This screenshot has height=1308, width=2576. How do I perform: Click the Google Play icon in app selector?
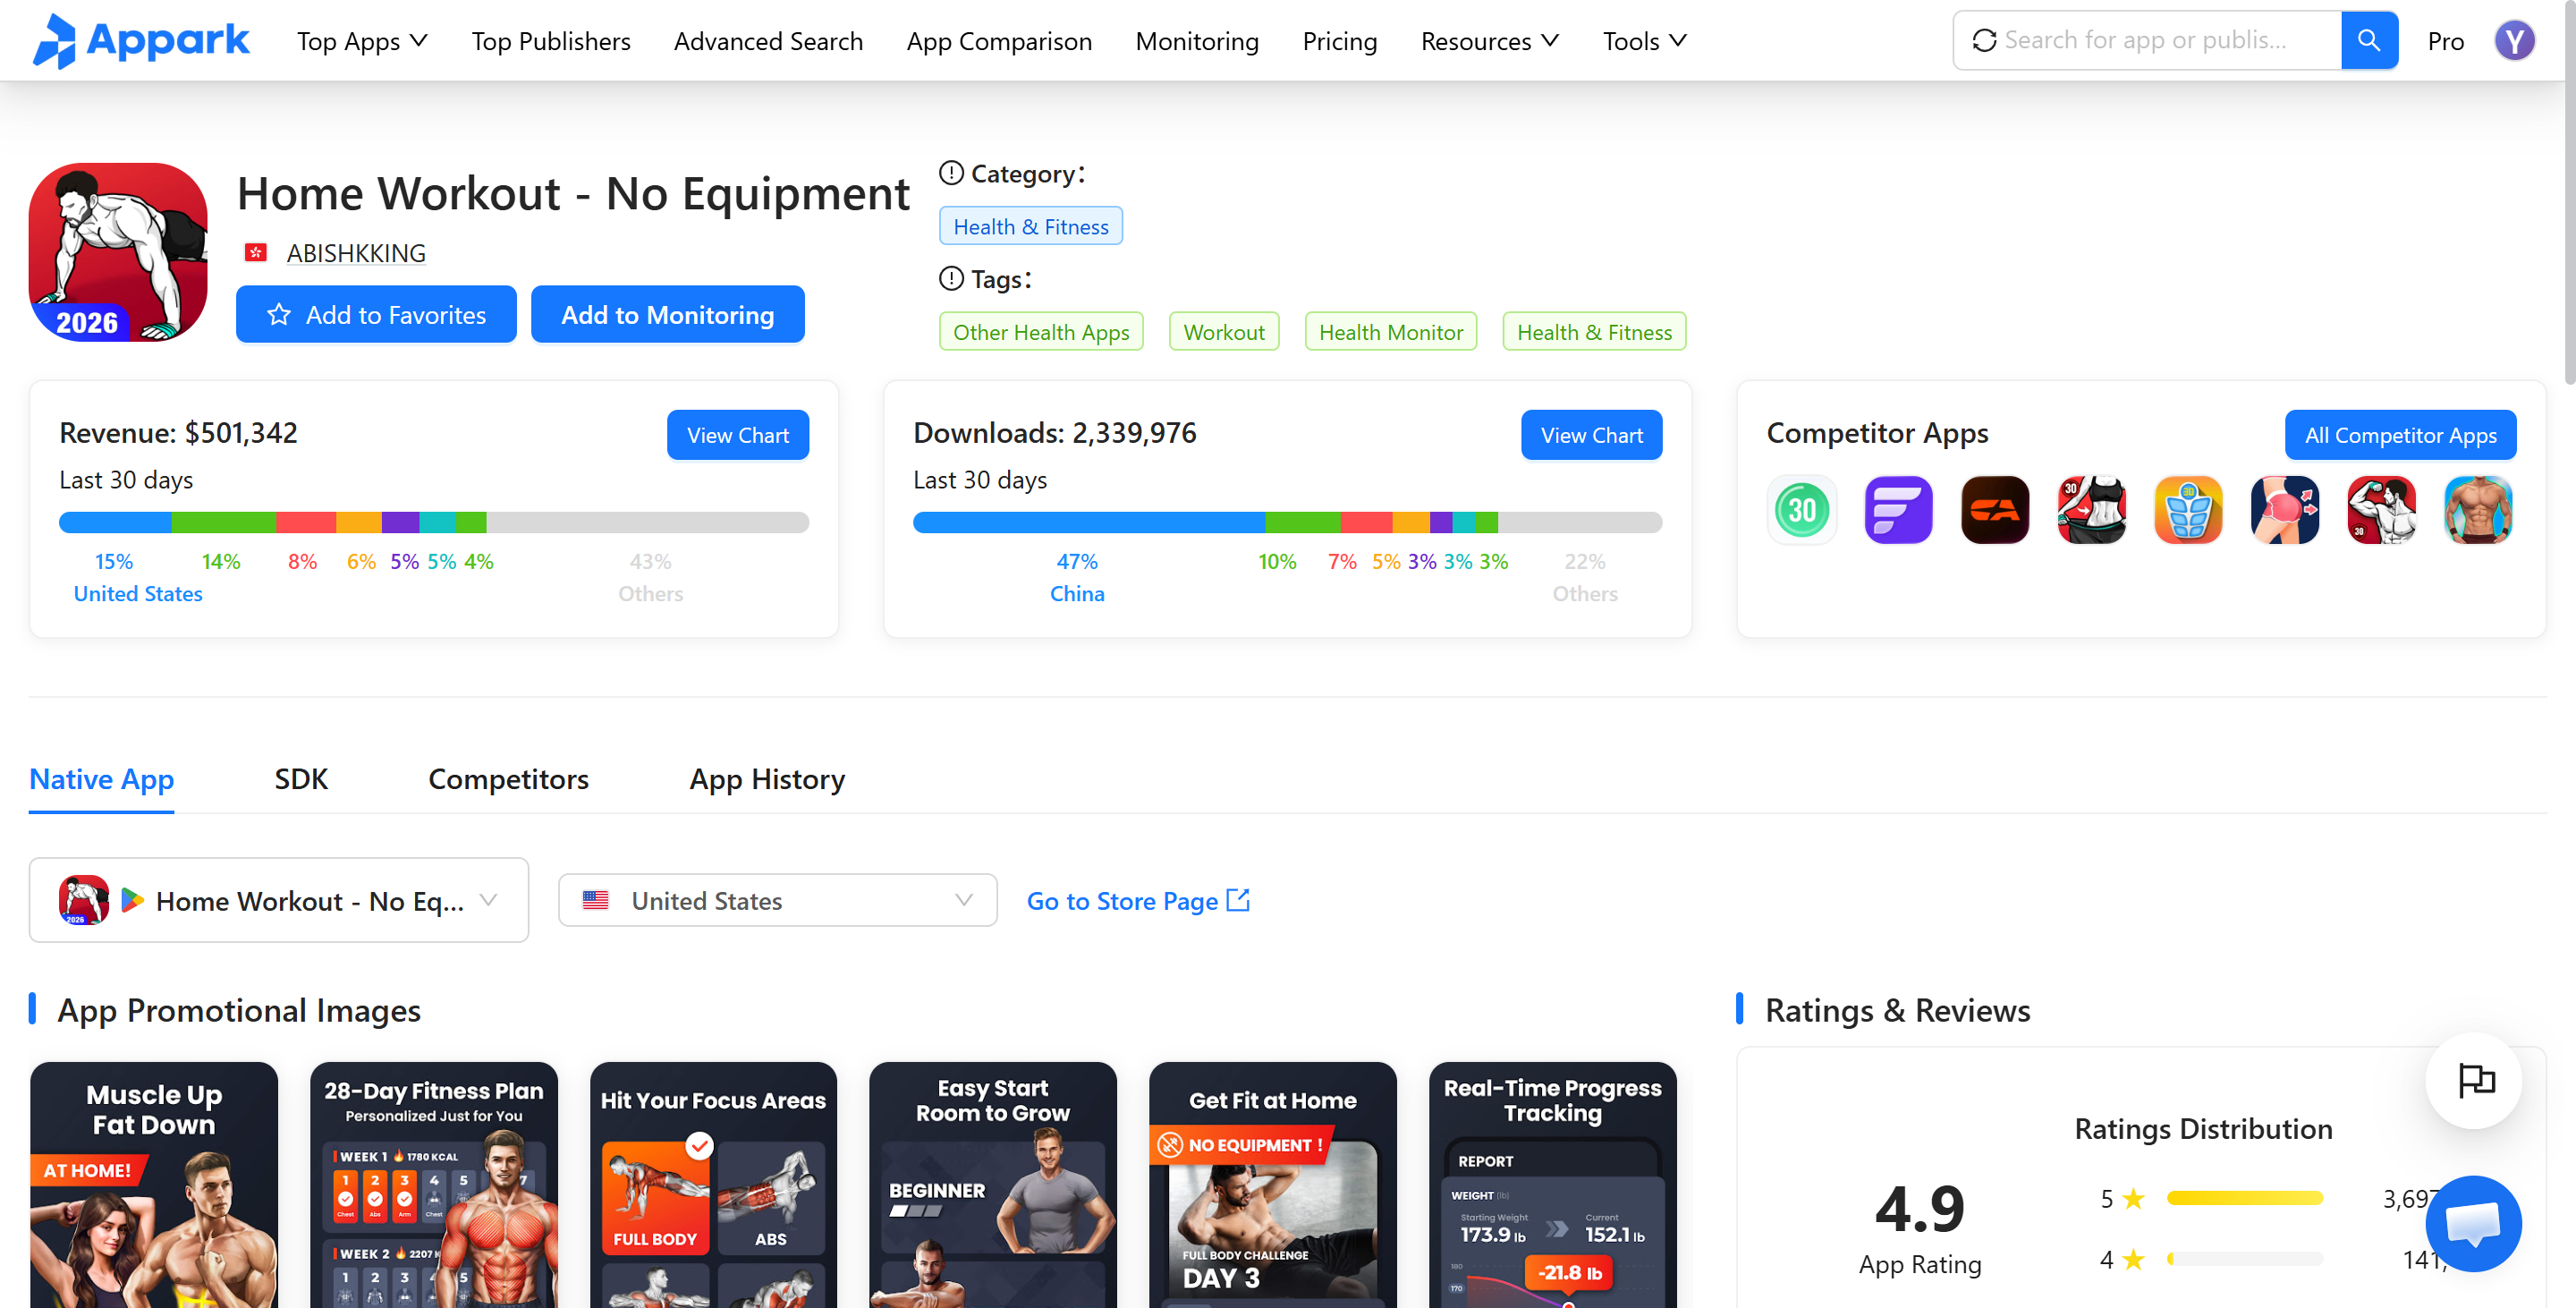pos(132,900)
